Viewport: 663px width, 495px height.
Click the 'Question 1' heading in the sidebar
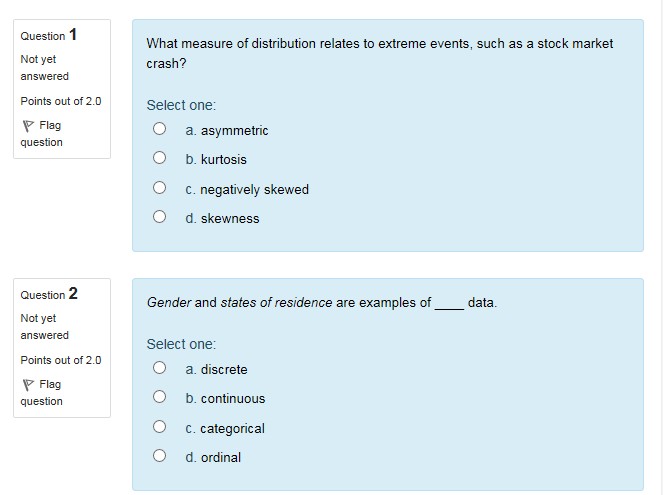[49, 36]
